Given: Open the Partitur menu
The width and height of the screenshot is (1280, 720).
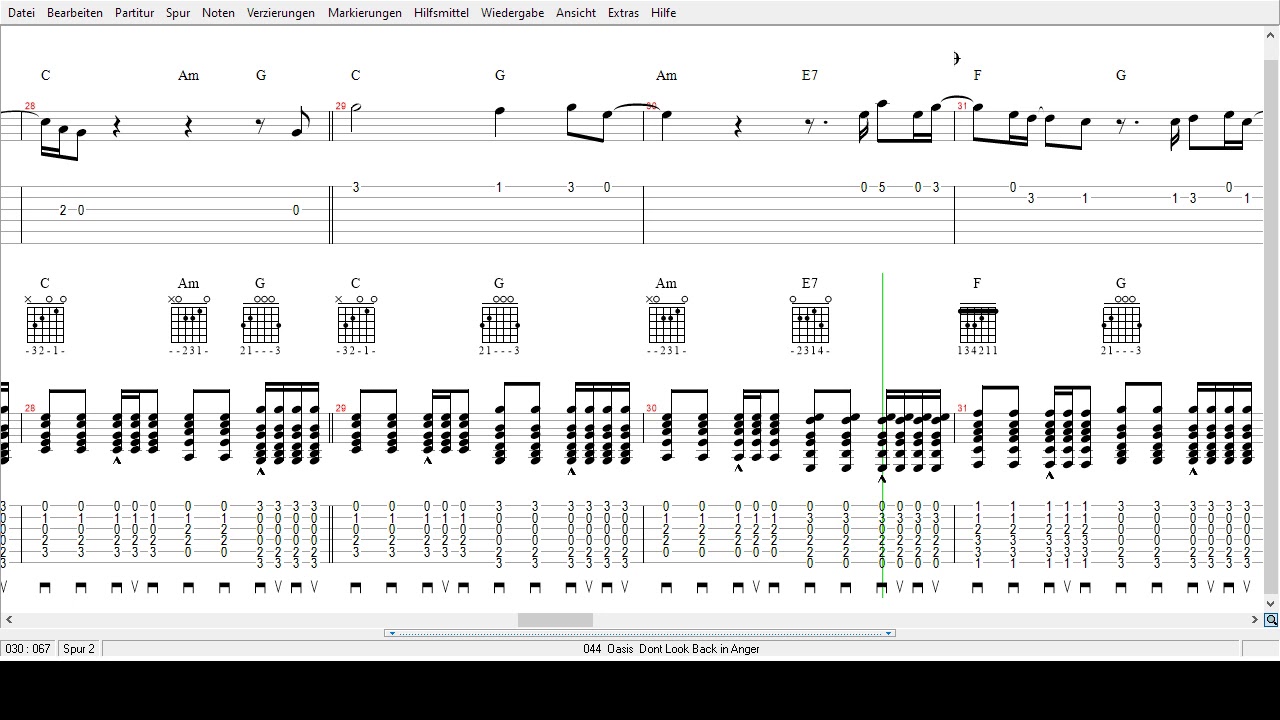Looking at the screenshot, I should (134, 13).
